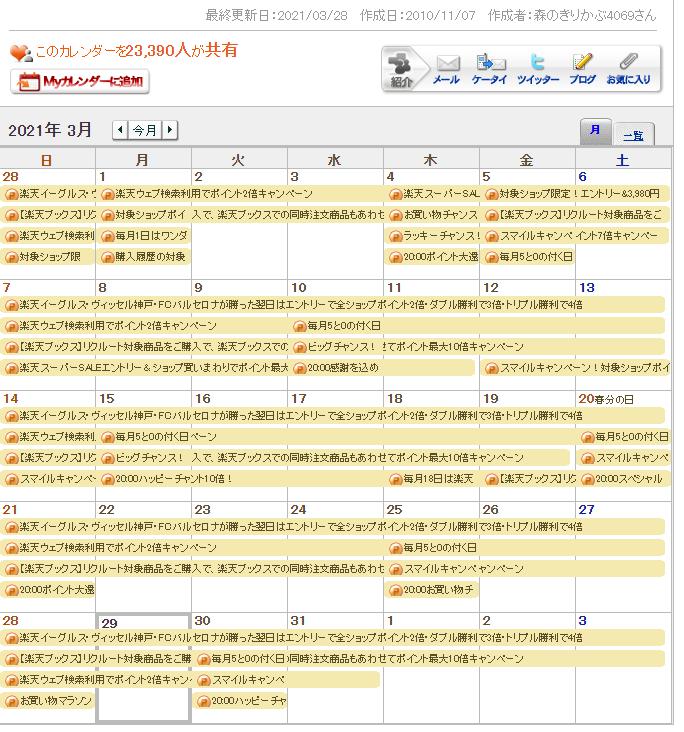
Task: Open March 12 event スマイルキャンペーン!対象ショップ
Action: [576, 368]
